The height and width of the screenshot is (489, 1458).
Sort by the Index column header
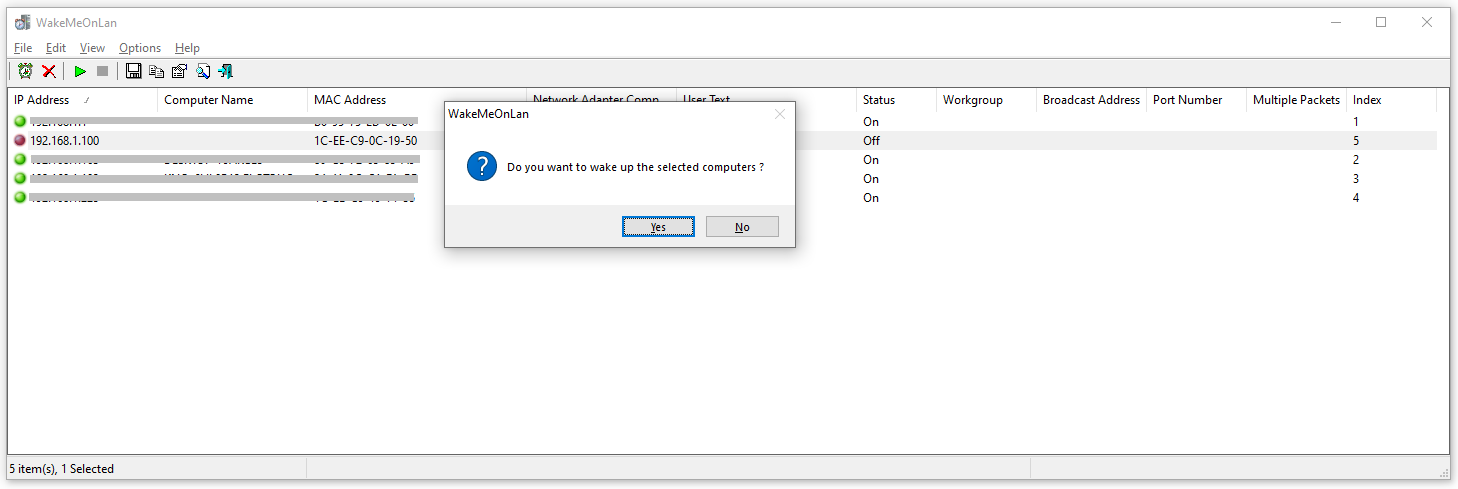[1391, 100]
